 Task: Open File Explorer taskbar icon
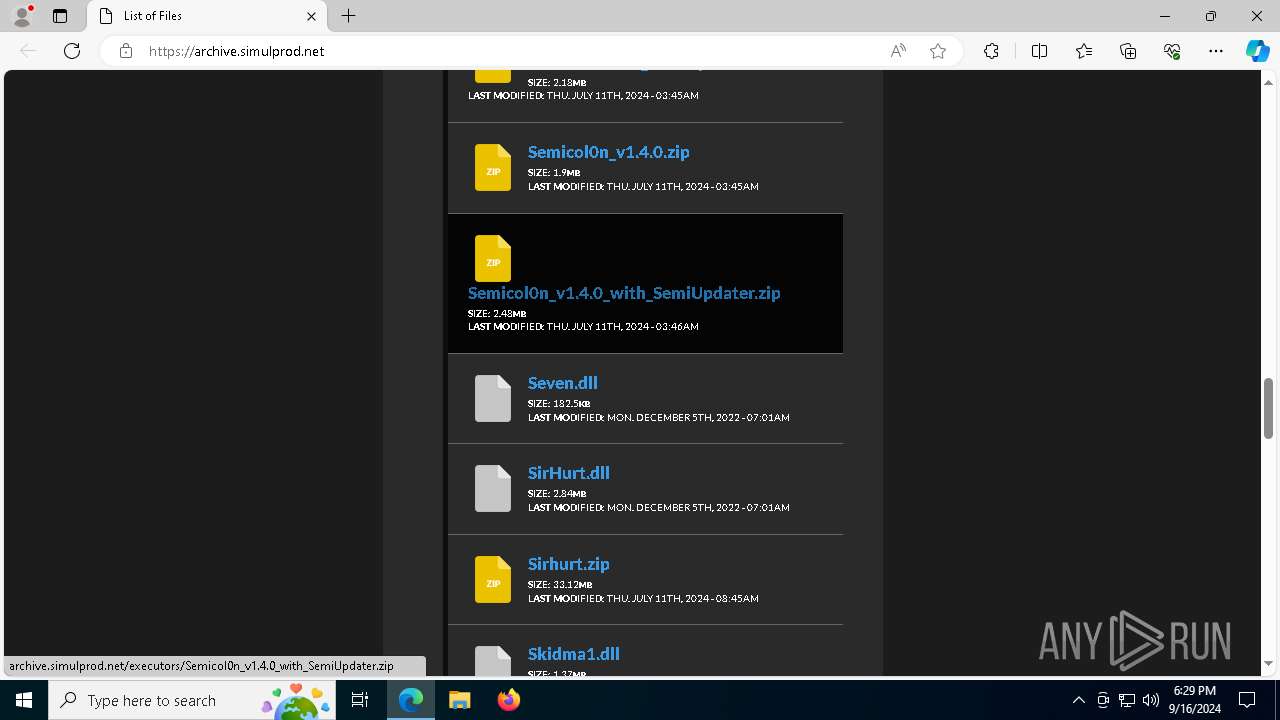click(x=460, y=700)
